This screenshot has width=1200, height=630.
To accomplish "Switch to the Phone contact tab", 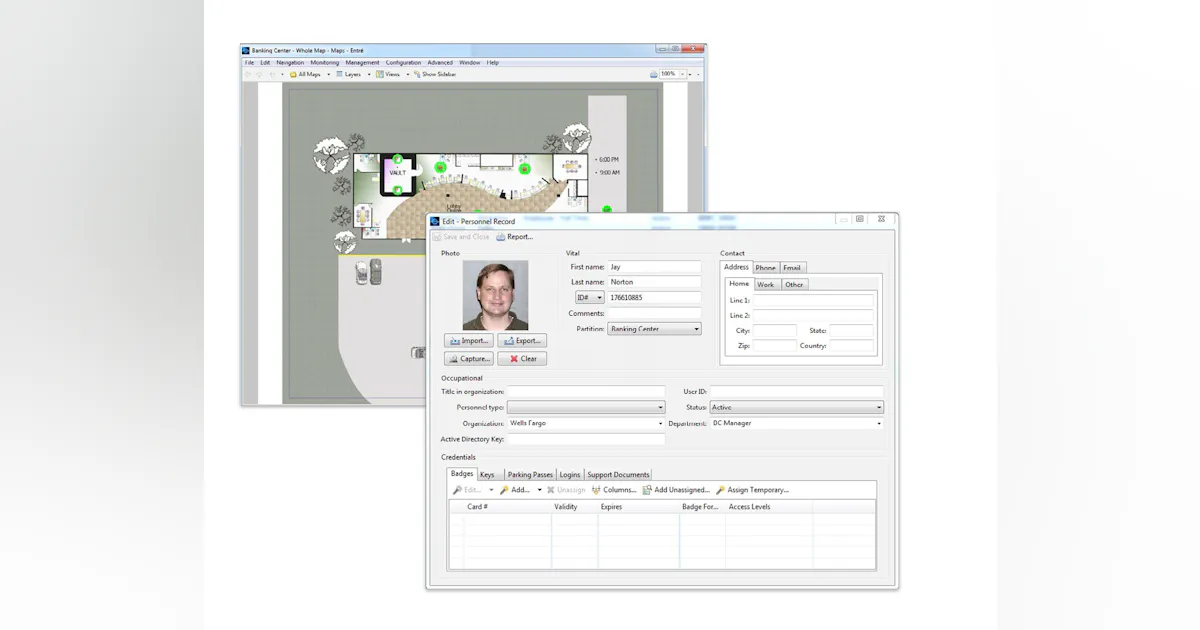I will pyautogui.click(x=765, y=267).
